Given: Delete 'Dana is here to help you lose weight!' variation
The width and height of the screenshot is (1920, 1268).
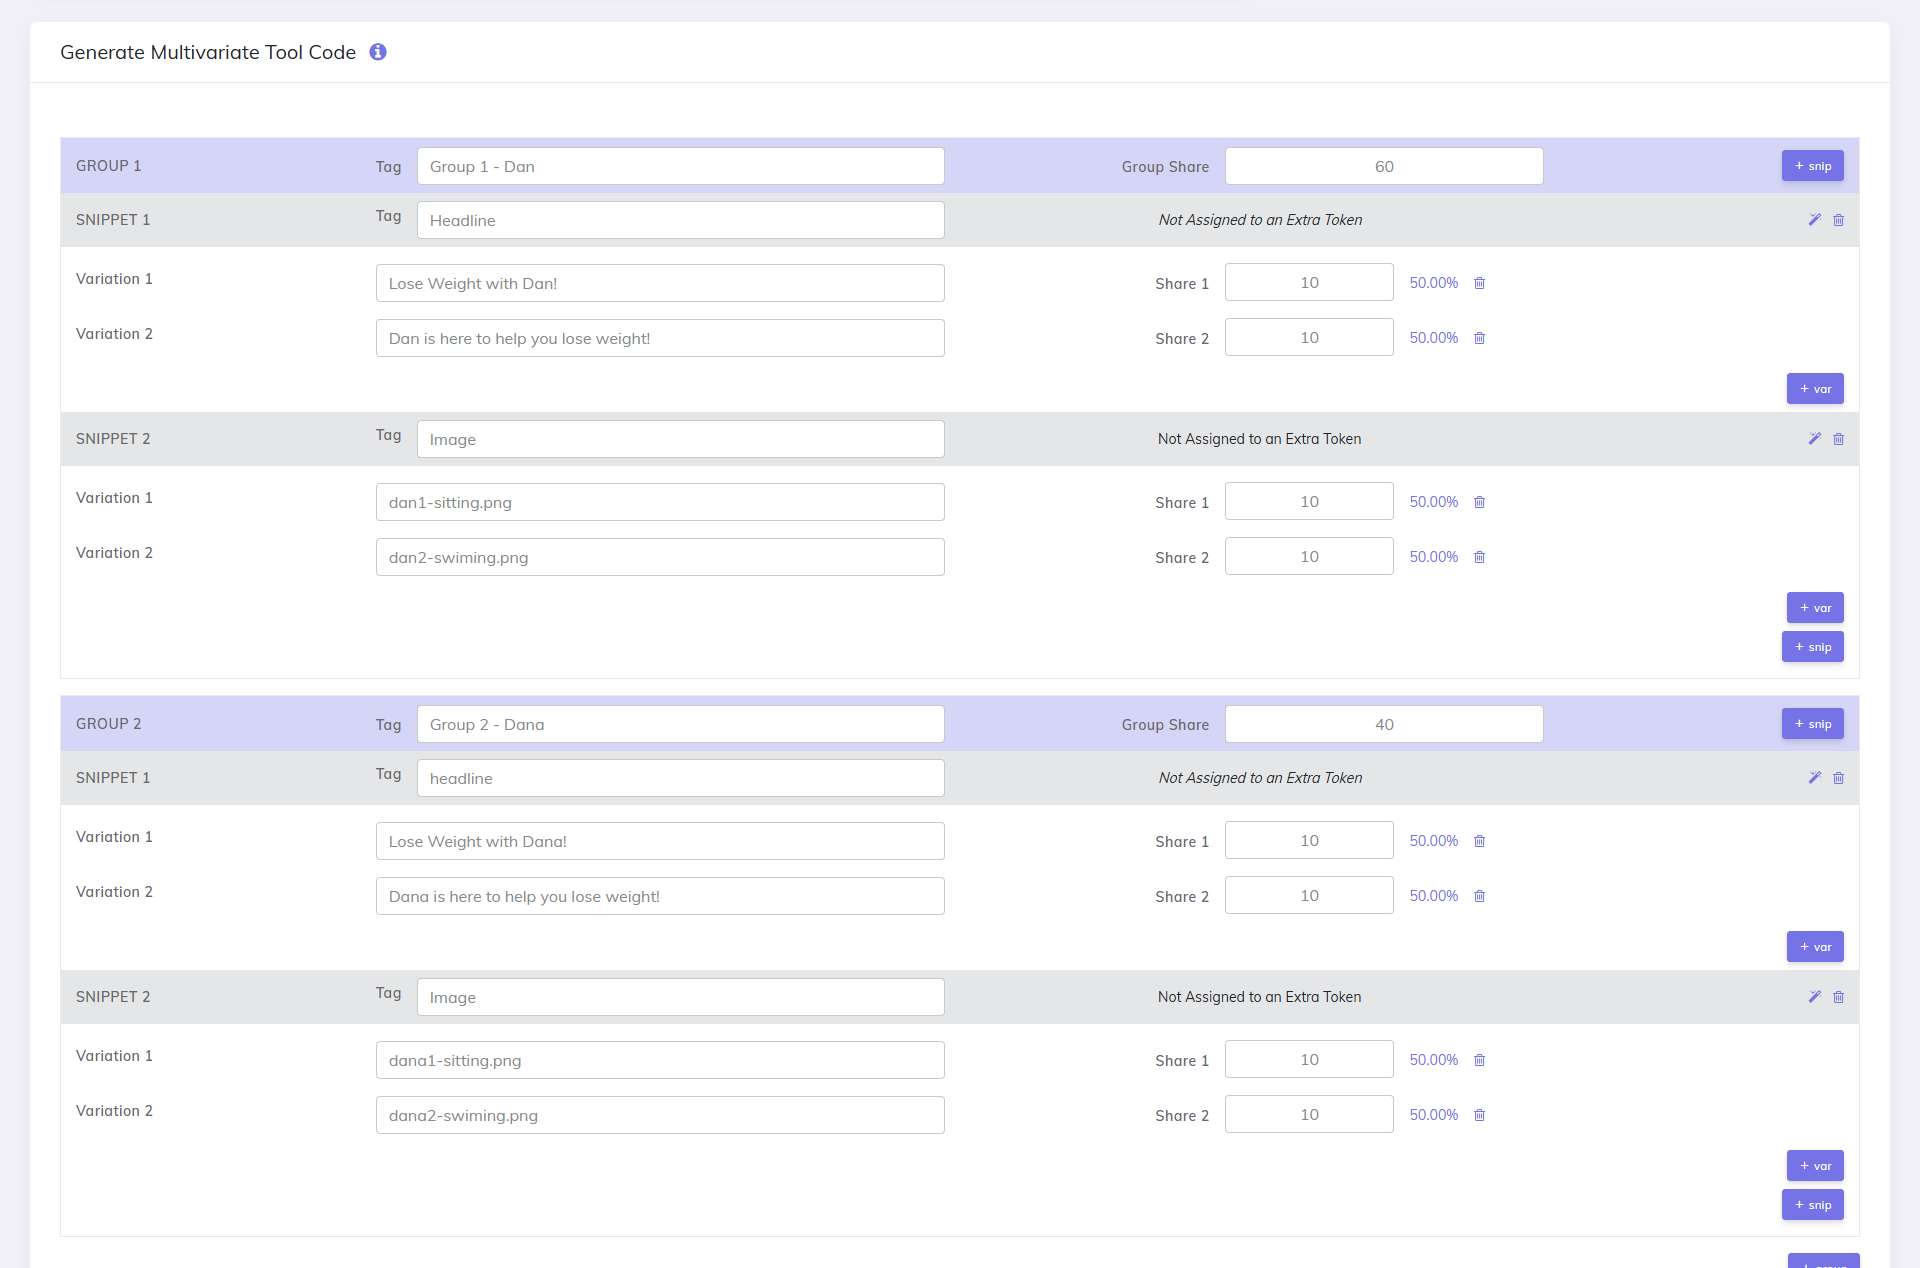Looking at the screenshot, I should (x=1480, y=896).
